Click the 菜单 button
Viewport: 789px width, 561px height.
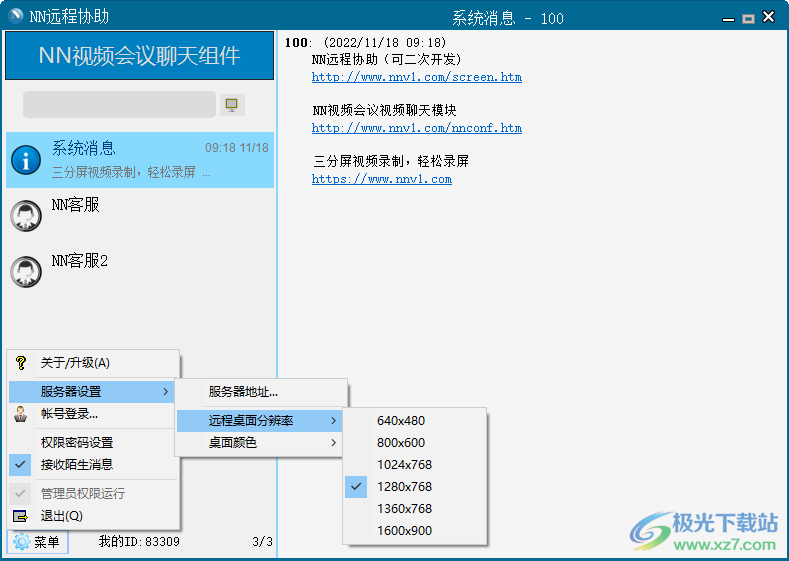(x=38, y=542)
